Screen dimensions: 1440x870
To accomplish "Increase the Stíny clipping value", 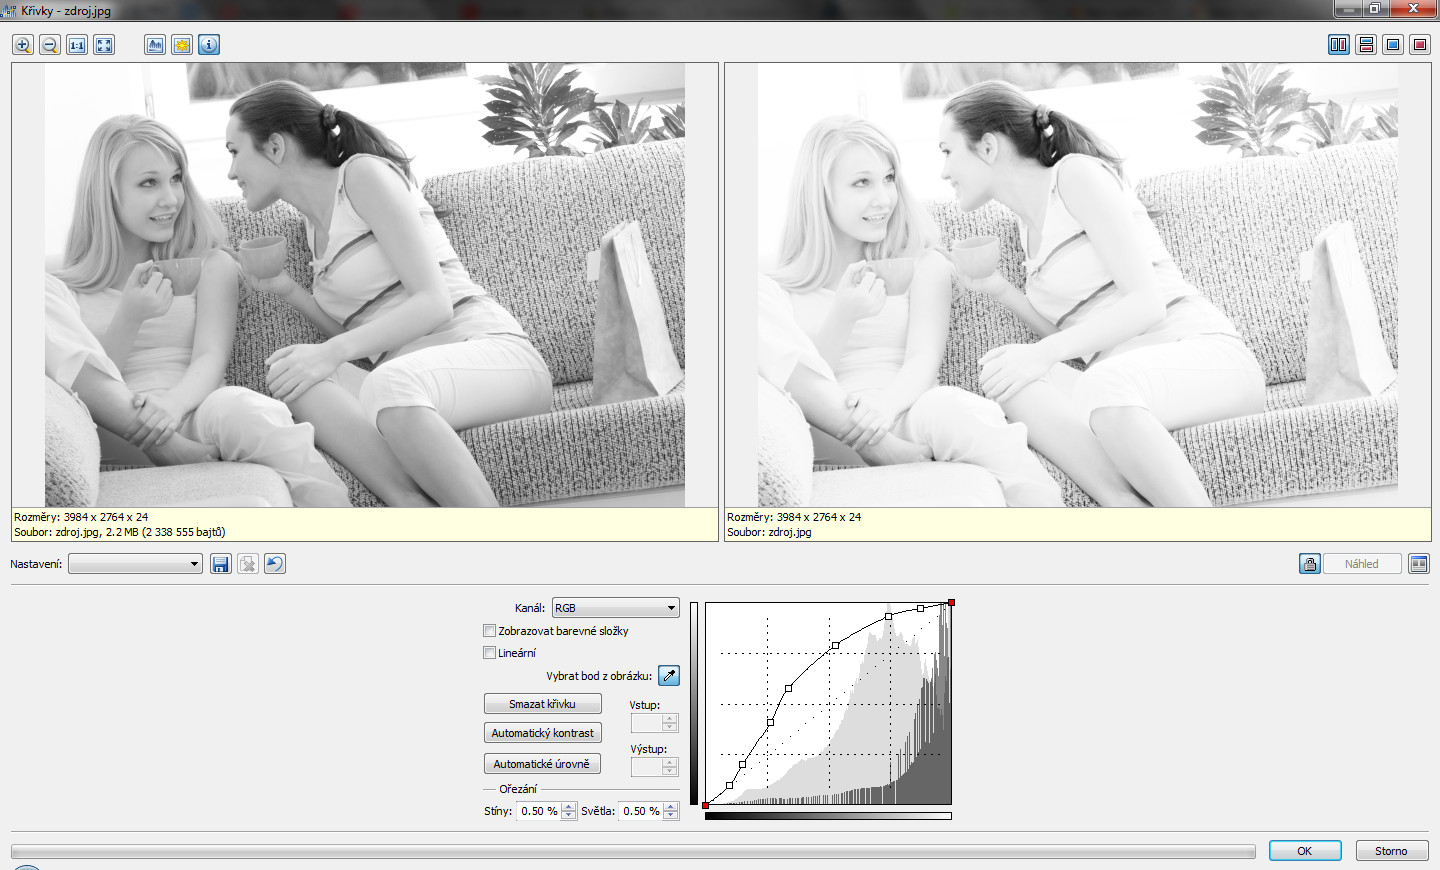I will coord(569,807).
